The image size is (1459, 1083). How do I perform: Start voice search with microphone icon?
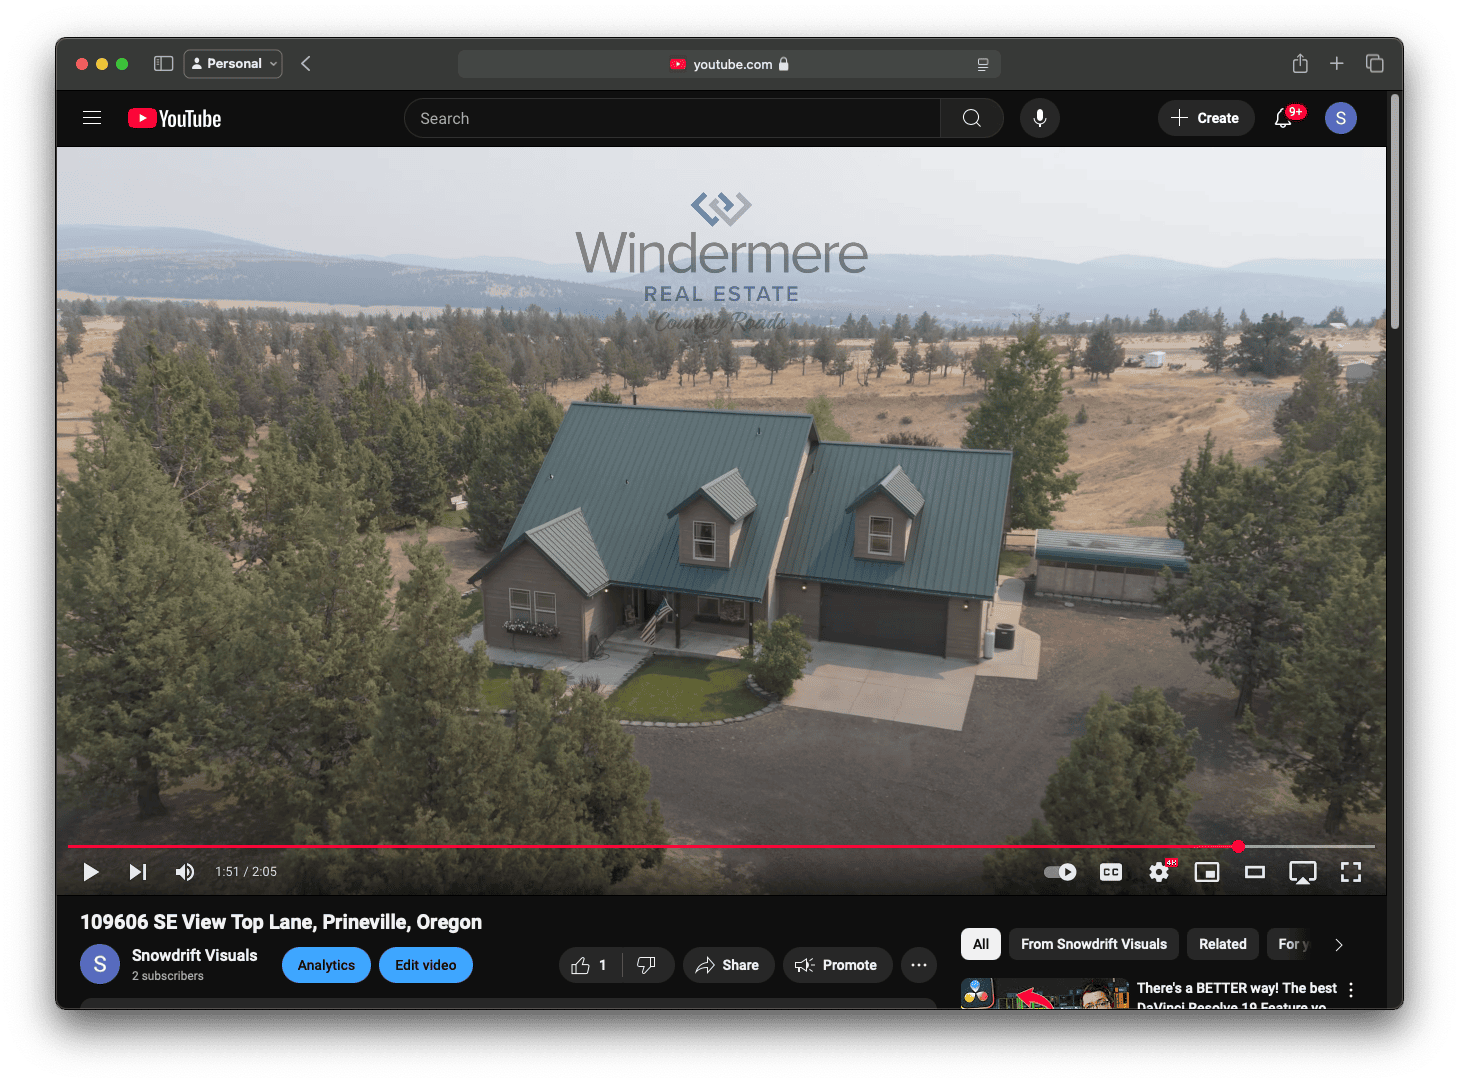[1040, 118]
